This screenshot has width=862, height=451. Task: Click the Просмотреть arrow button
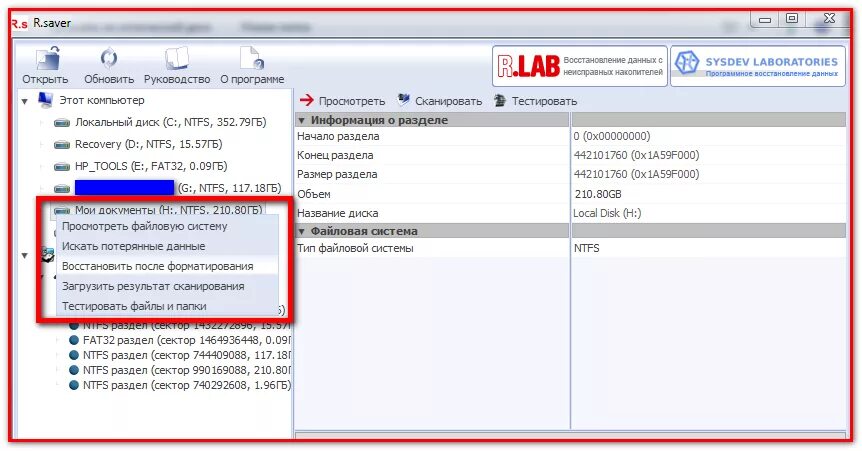tap(342, 101)
